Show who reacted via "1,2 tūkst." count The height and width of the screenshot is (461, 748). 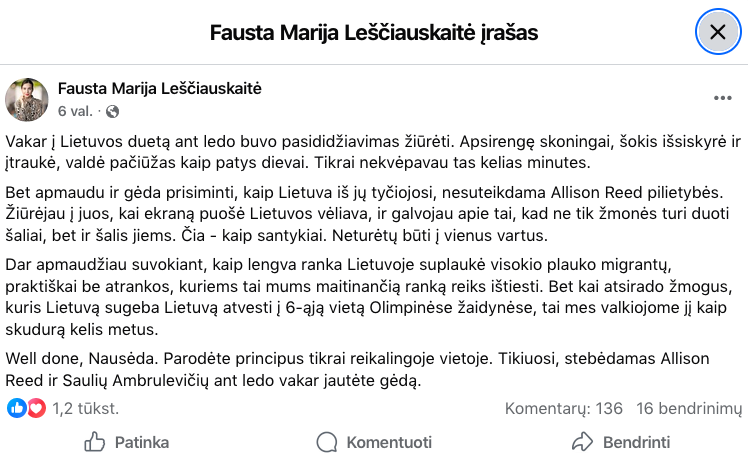pyautogui.click(x=85, y=408)
